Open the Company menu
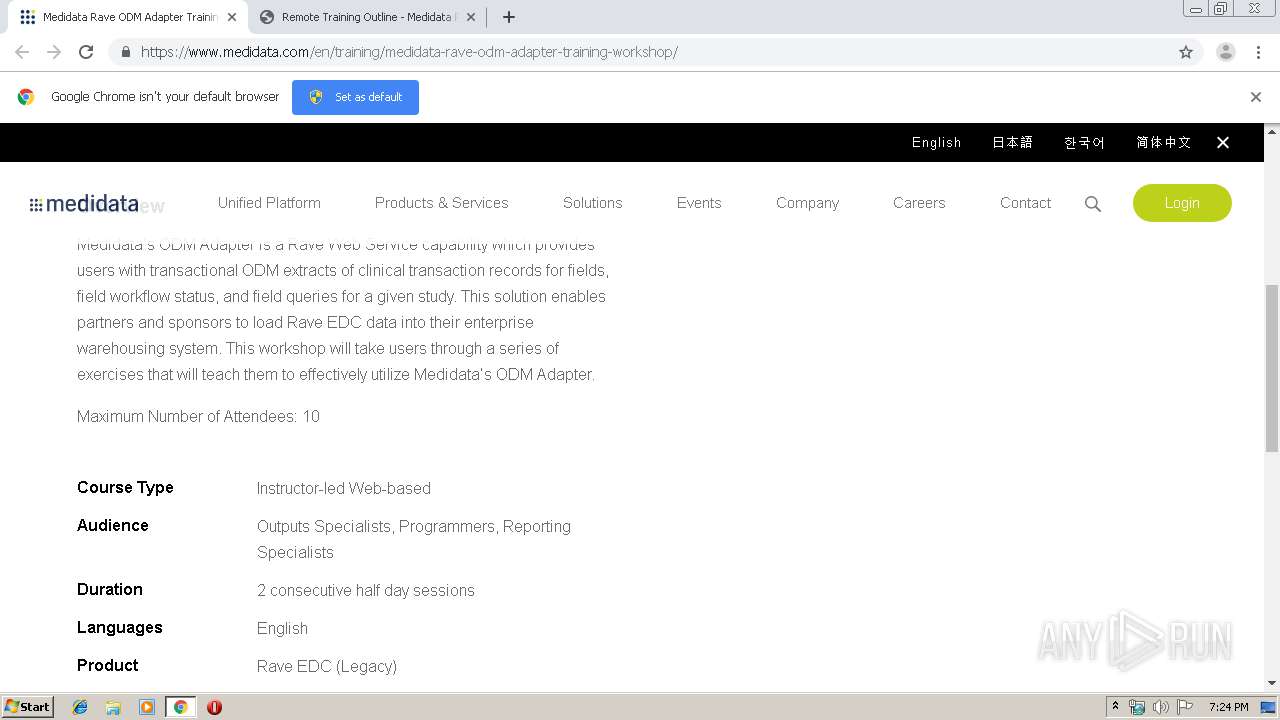Screen dimensions: 1280x720 pos(807,202)
